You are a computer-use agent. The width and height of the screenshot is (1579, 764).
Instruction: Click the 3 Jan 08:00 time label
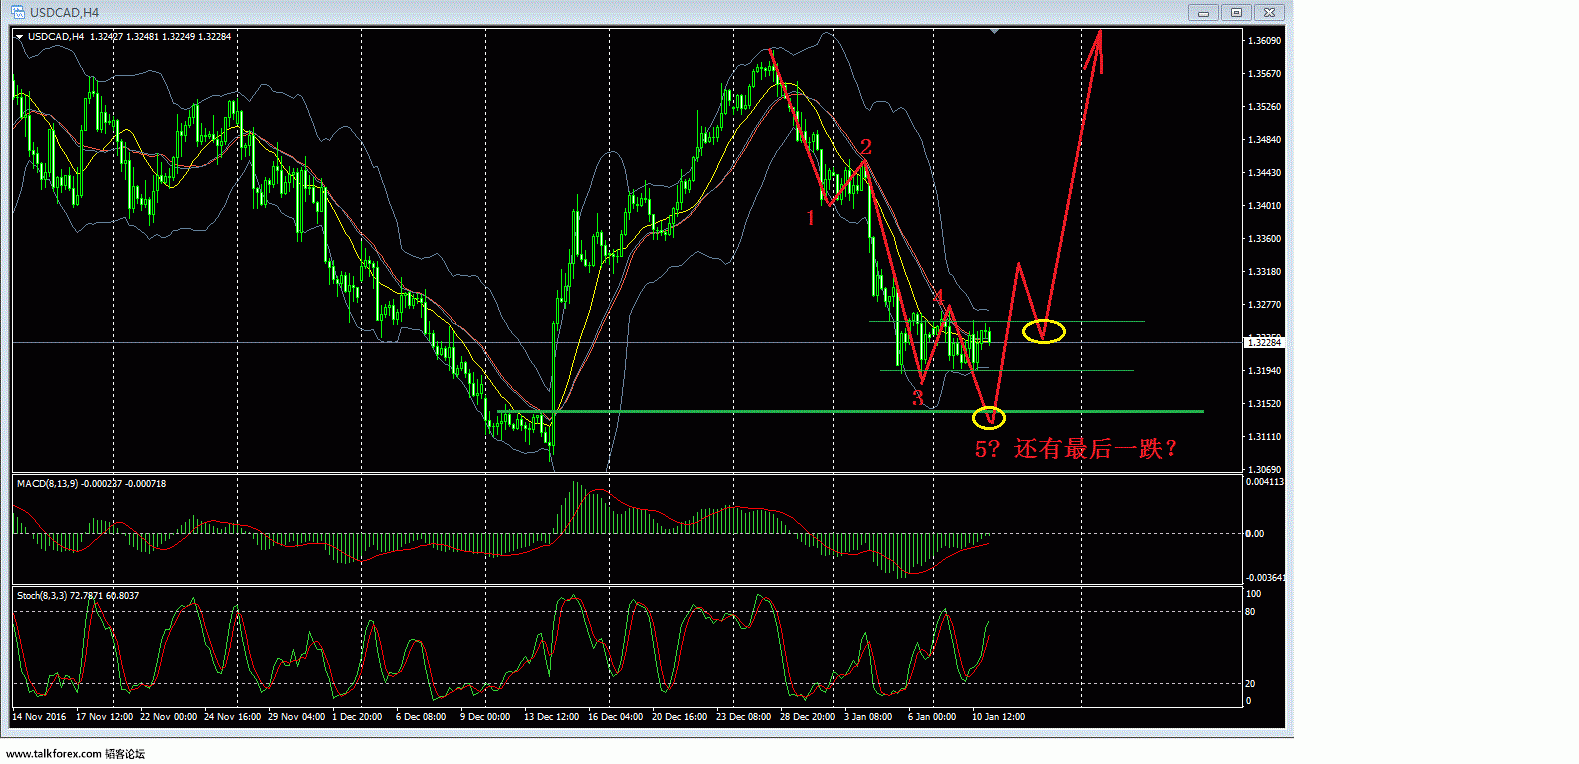click(x=868, y=717)
